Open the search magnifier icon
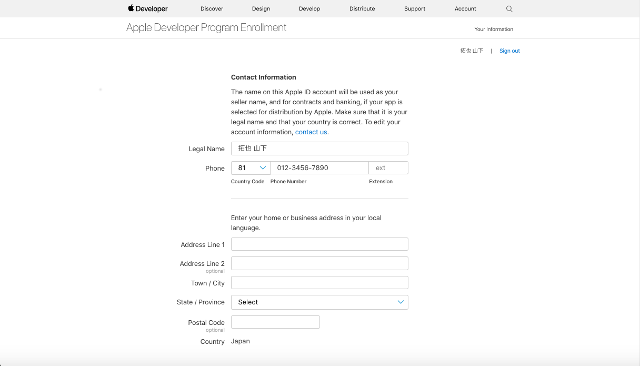Screen dimensions: 640x366 pyautogui.click(x=509, y=9)
